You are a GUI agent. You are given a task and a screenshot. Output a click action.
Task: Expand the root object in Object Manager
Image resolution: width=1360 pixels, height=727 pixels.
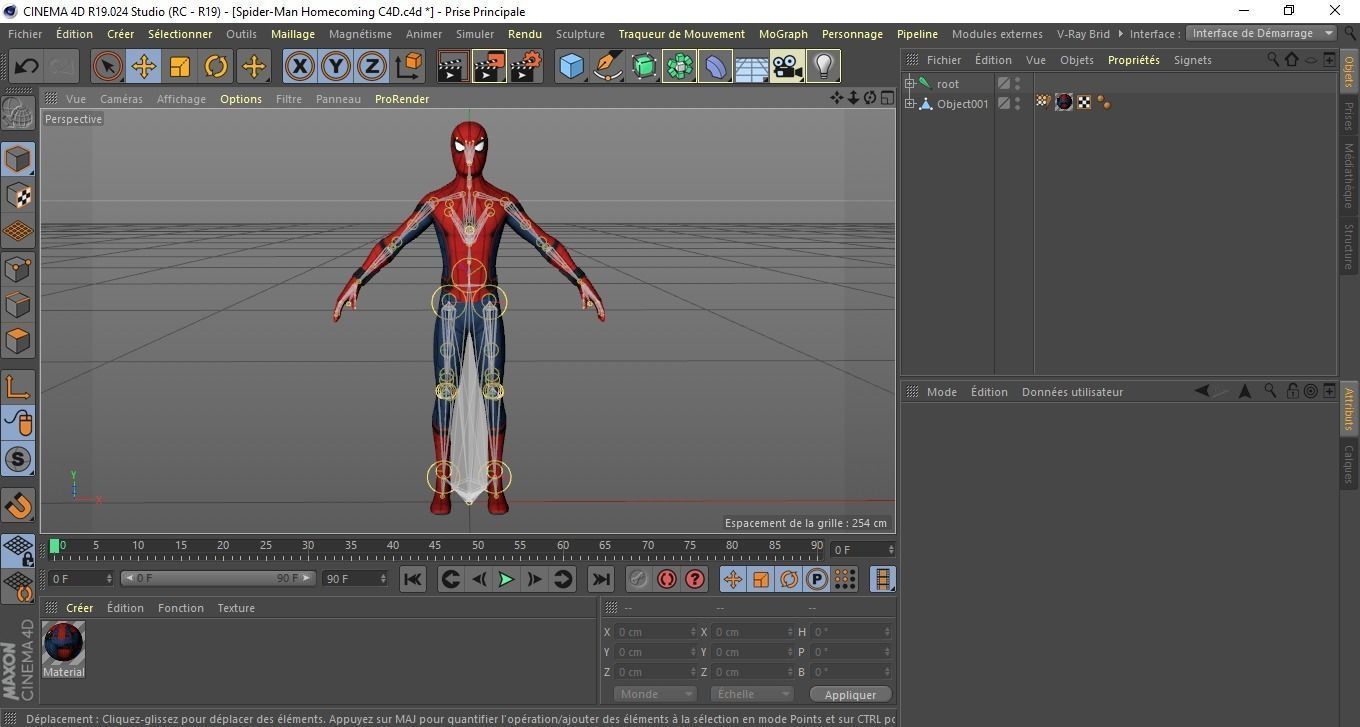click(910, 84)
